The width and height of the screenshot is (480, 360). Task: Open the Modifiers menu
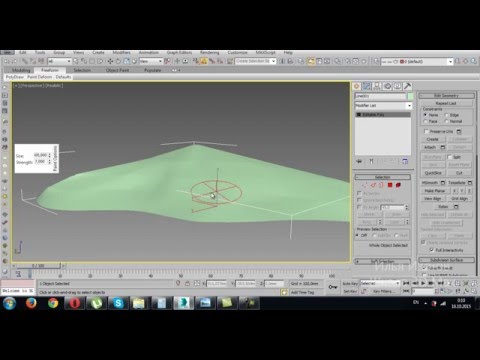pyautogui.click(x=121, y=53)
